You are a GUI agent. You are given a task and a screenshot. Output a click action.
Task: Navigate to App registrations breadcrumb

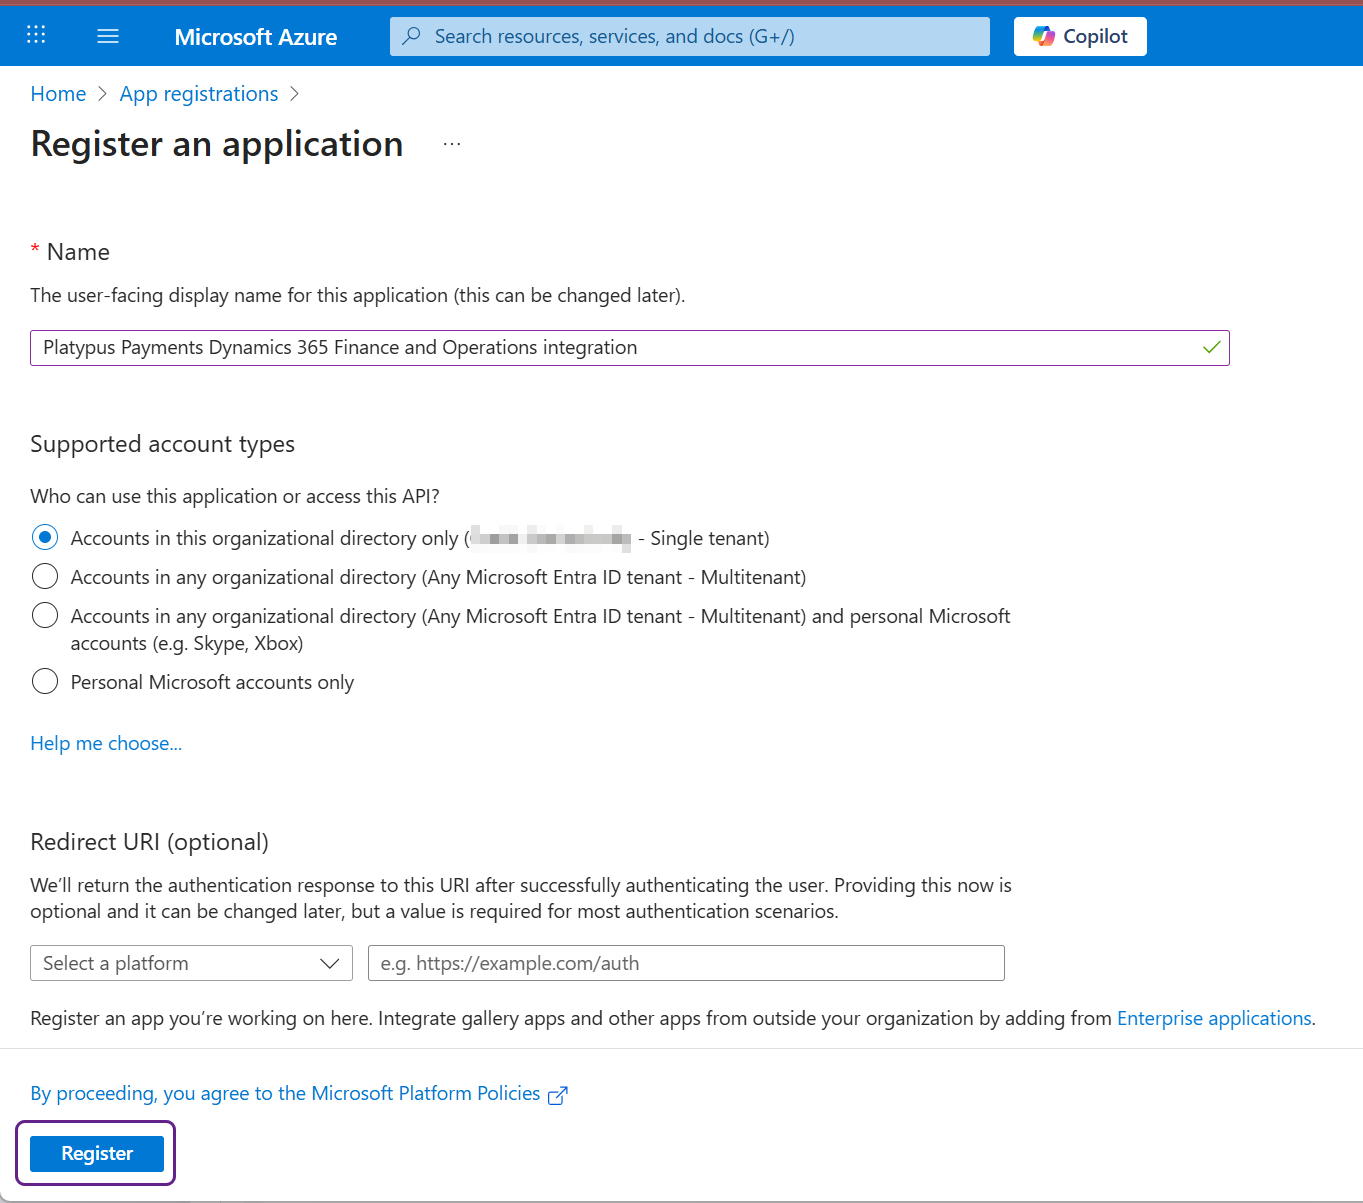(199, 94)
